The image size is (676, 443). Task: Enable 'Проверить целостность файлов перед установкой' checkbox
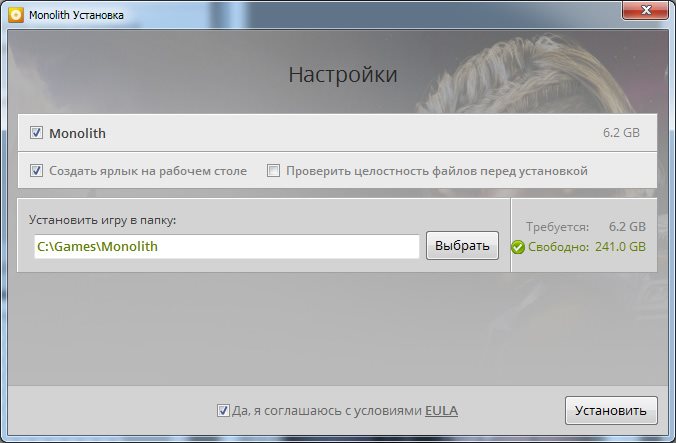coord(273,171)
